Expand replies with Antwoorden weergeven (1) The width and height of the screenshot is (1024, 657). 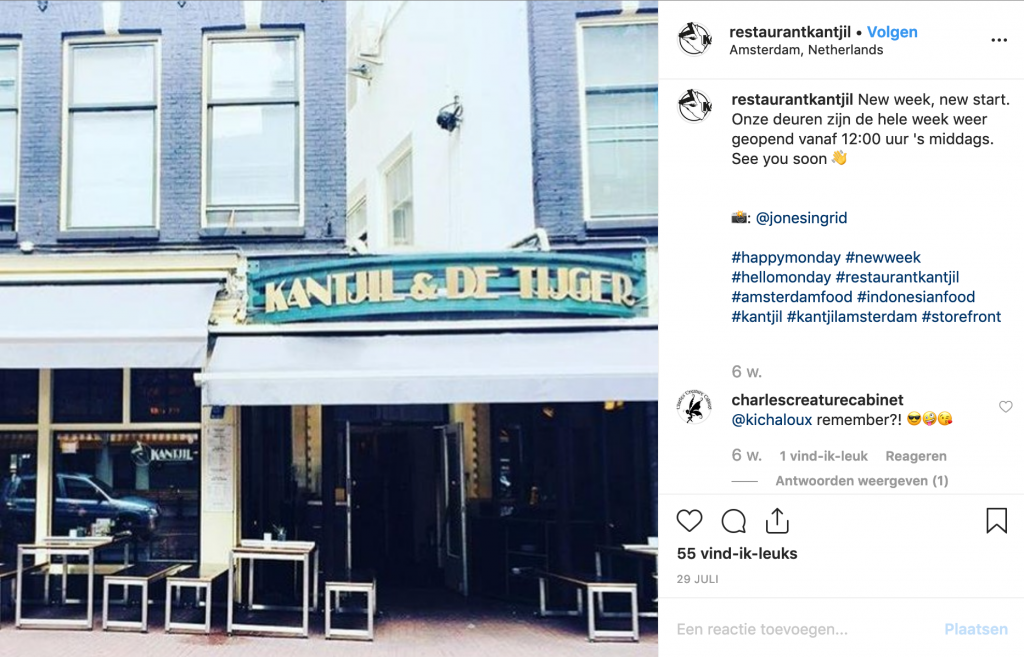861,481
